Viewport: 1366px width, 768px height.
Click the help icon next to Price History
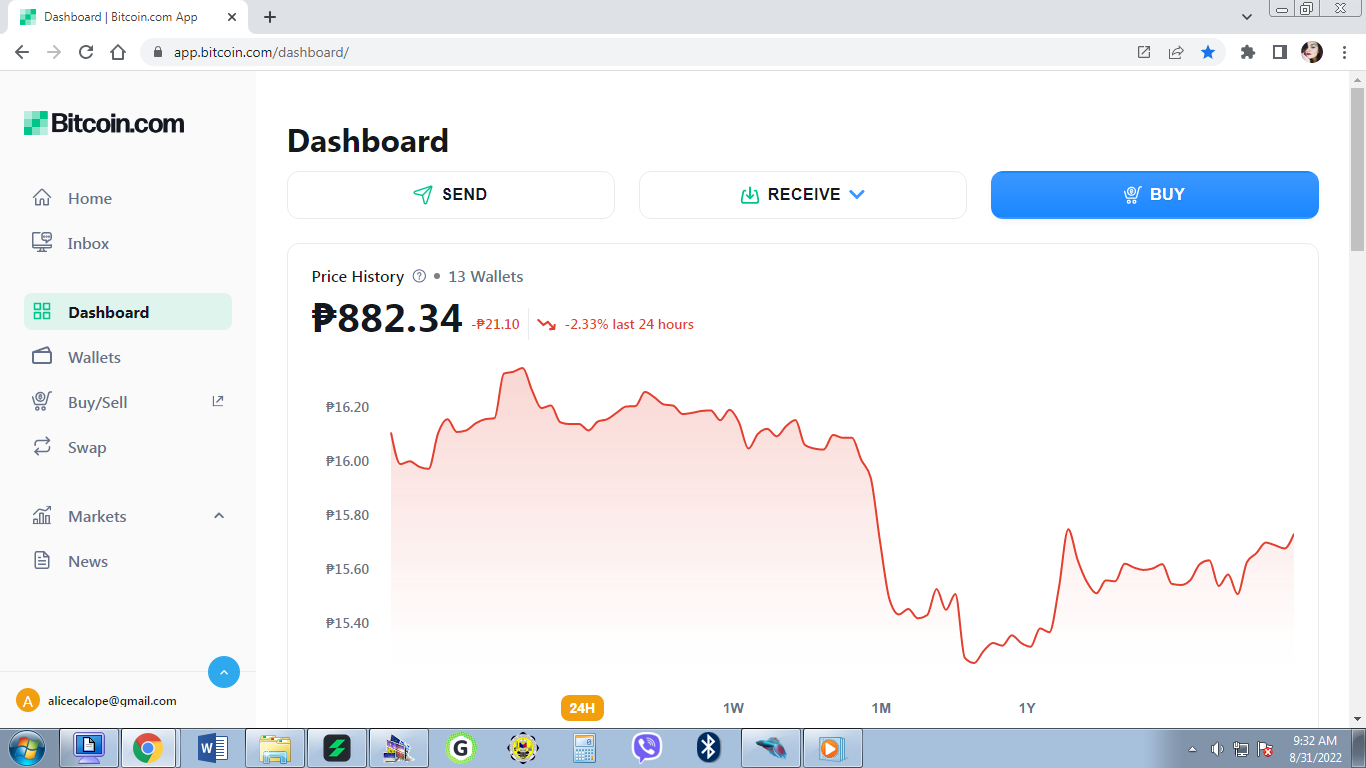point(419,276)
